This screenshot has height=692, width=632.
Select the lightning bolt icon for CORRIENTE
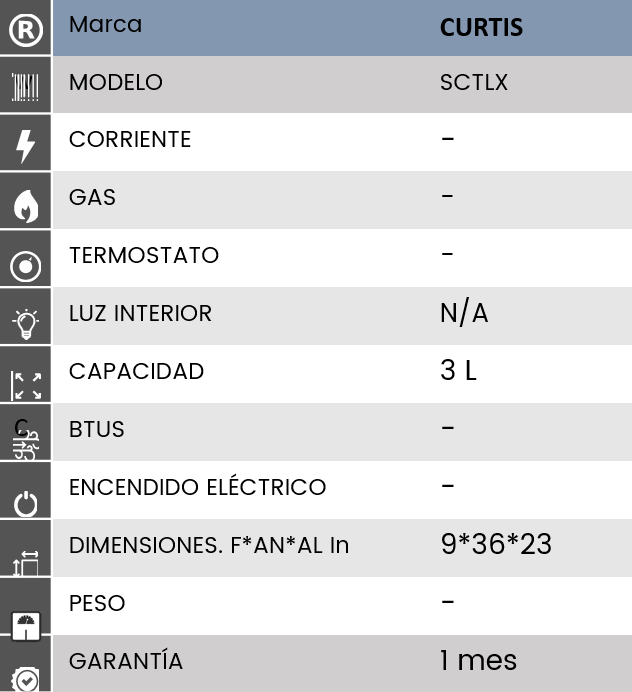point(26,146)
